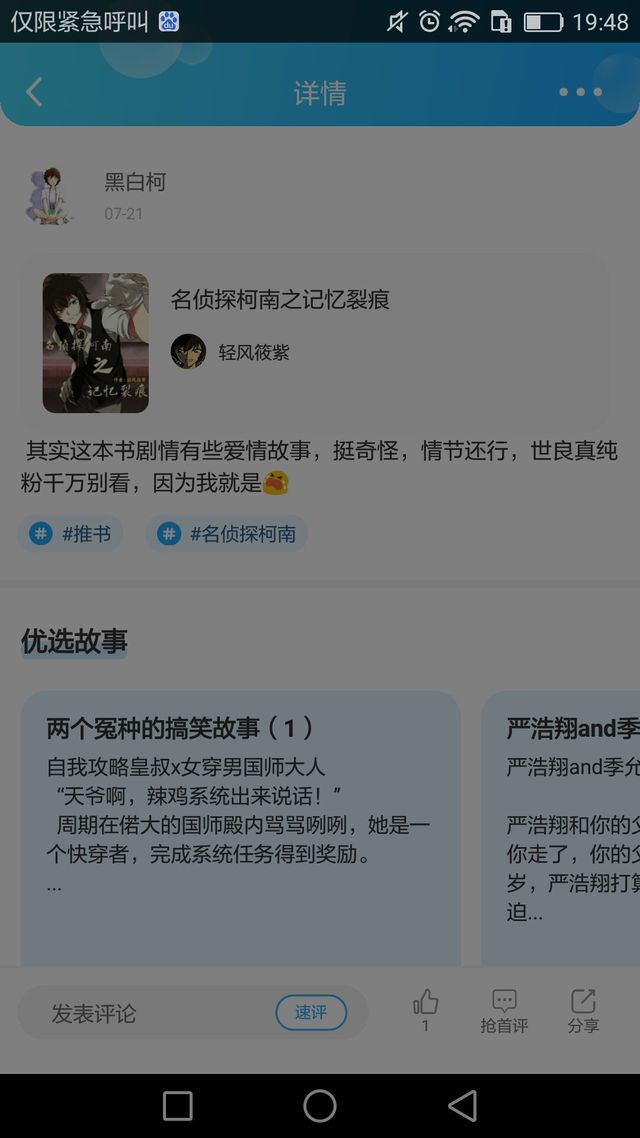Screen dimensions: 640x1138
Task: Open 黑白柯 user avatar
Action: 49,196
